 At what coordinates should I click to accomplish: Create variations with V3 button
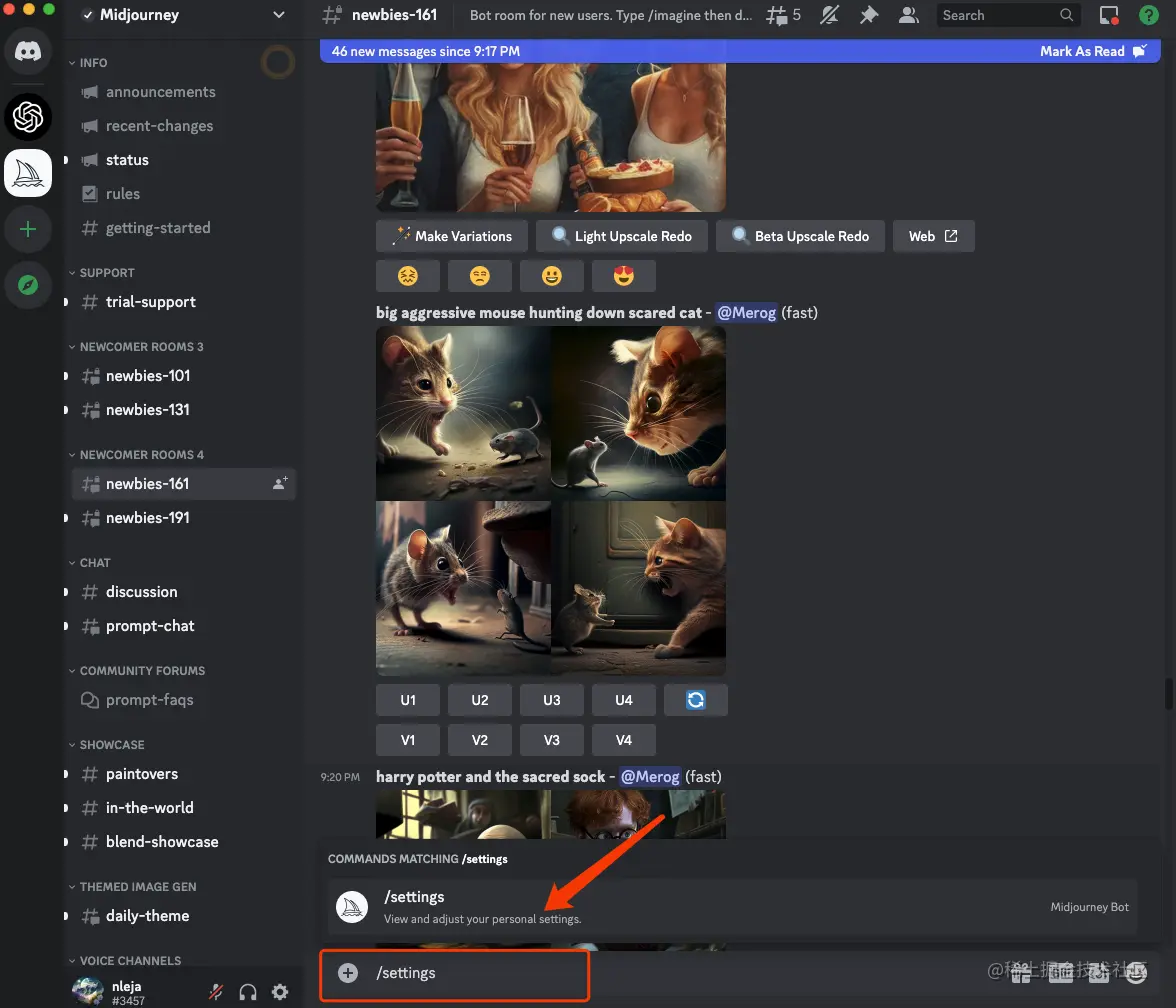552,740
